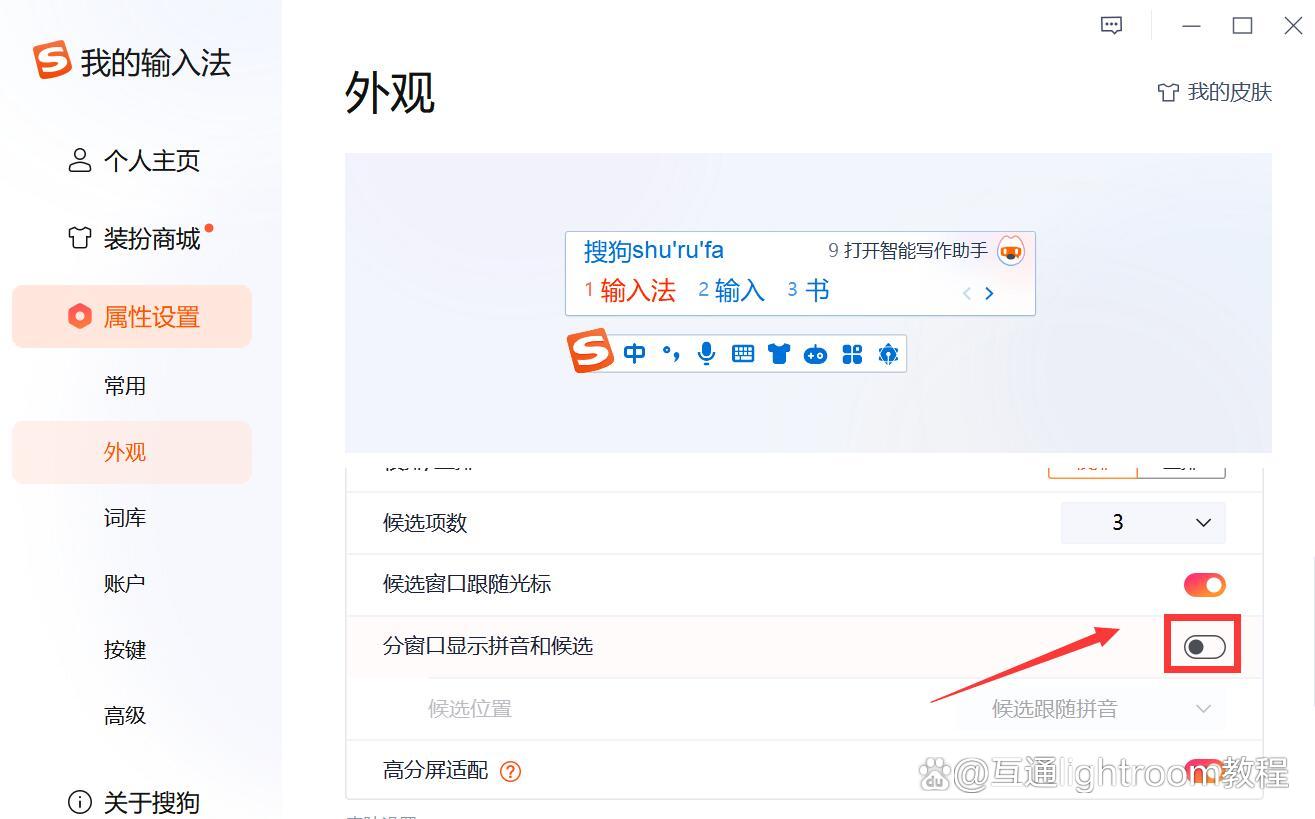This screenshot has width=1315, height=819.
Task: Open the 词库 settings section
Action: click(x=124, y=517)
